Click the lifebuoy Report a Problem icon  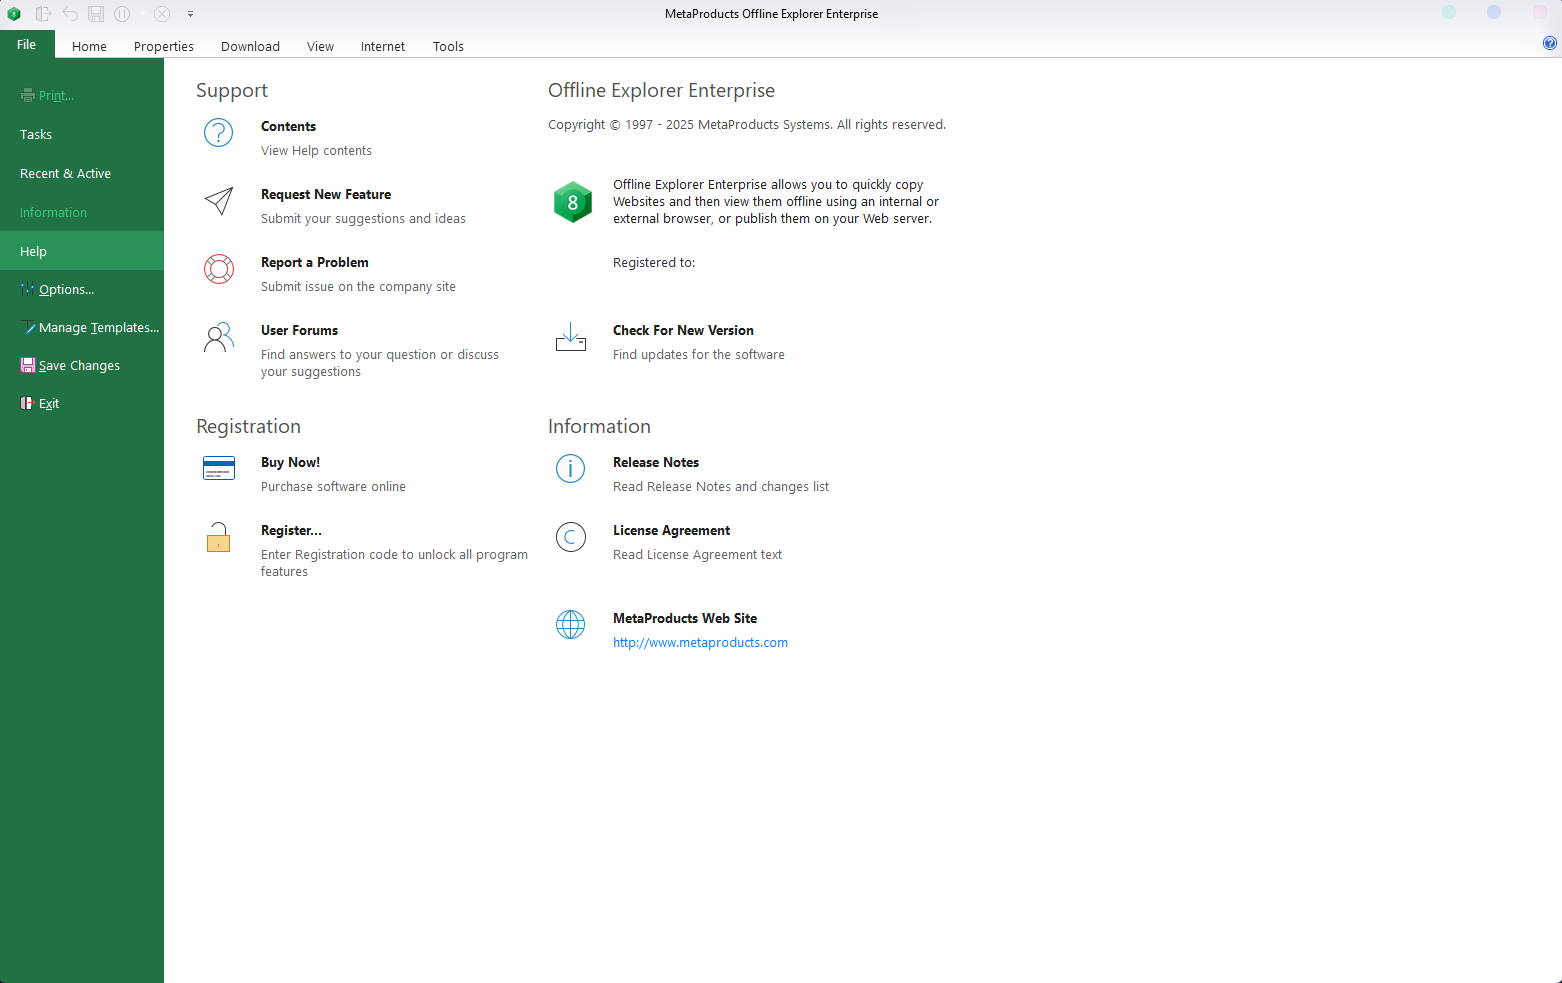tap(218, 269)
